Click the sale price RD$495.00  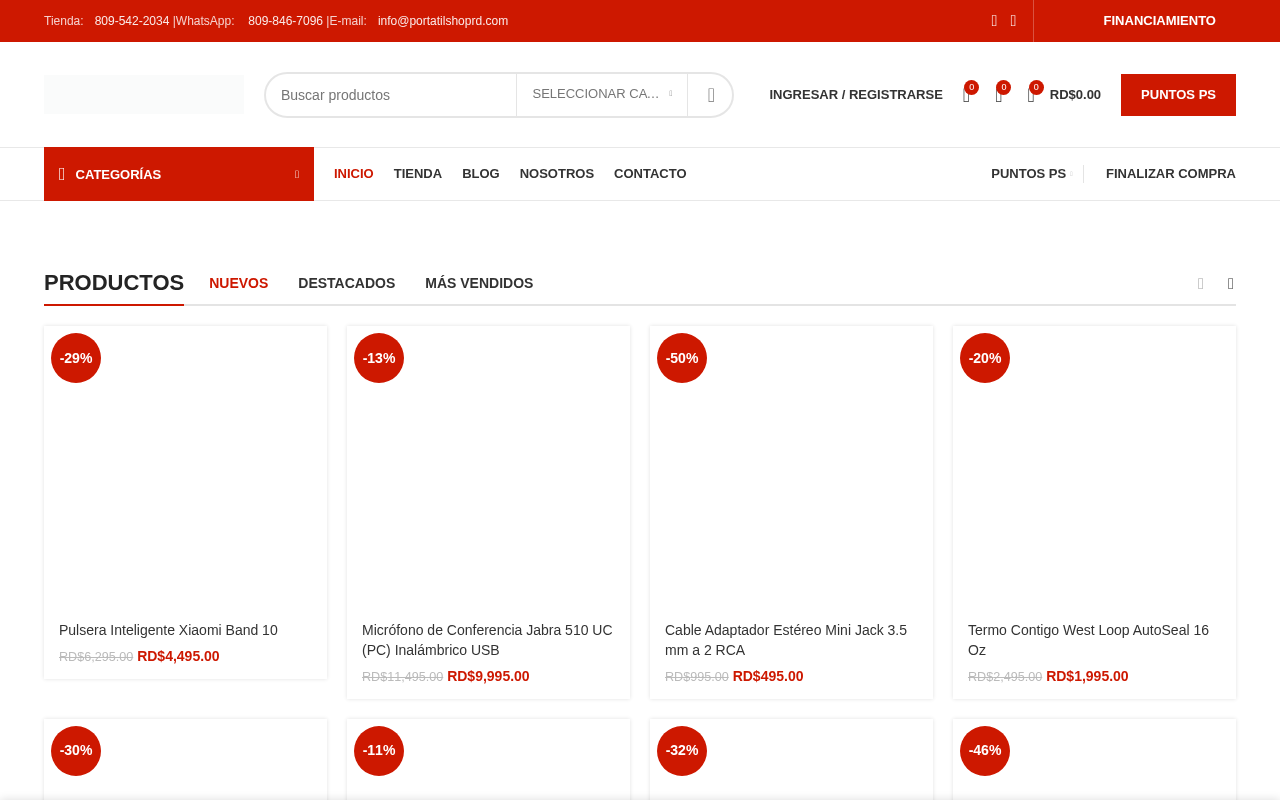pos(768,677)
